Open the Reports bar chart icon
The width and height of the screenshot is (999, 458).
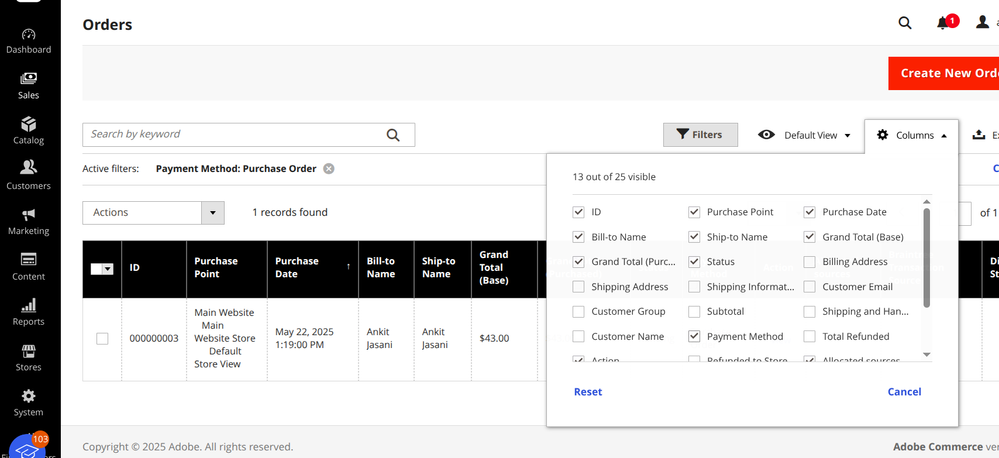click(28, 305)
